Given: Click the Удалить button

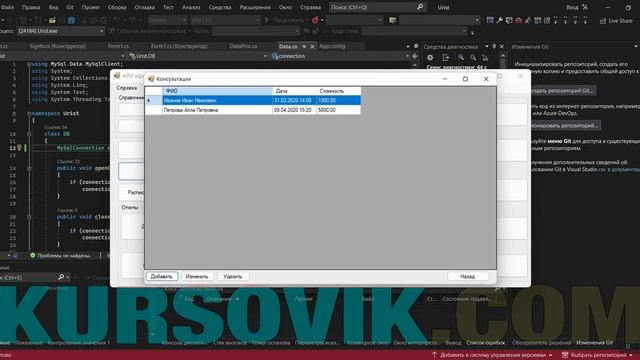Looking at the screenshot, I should coord(233,276).
